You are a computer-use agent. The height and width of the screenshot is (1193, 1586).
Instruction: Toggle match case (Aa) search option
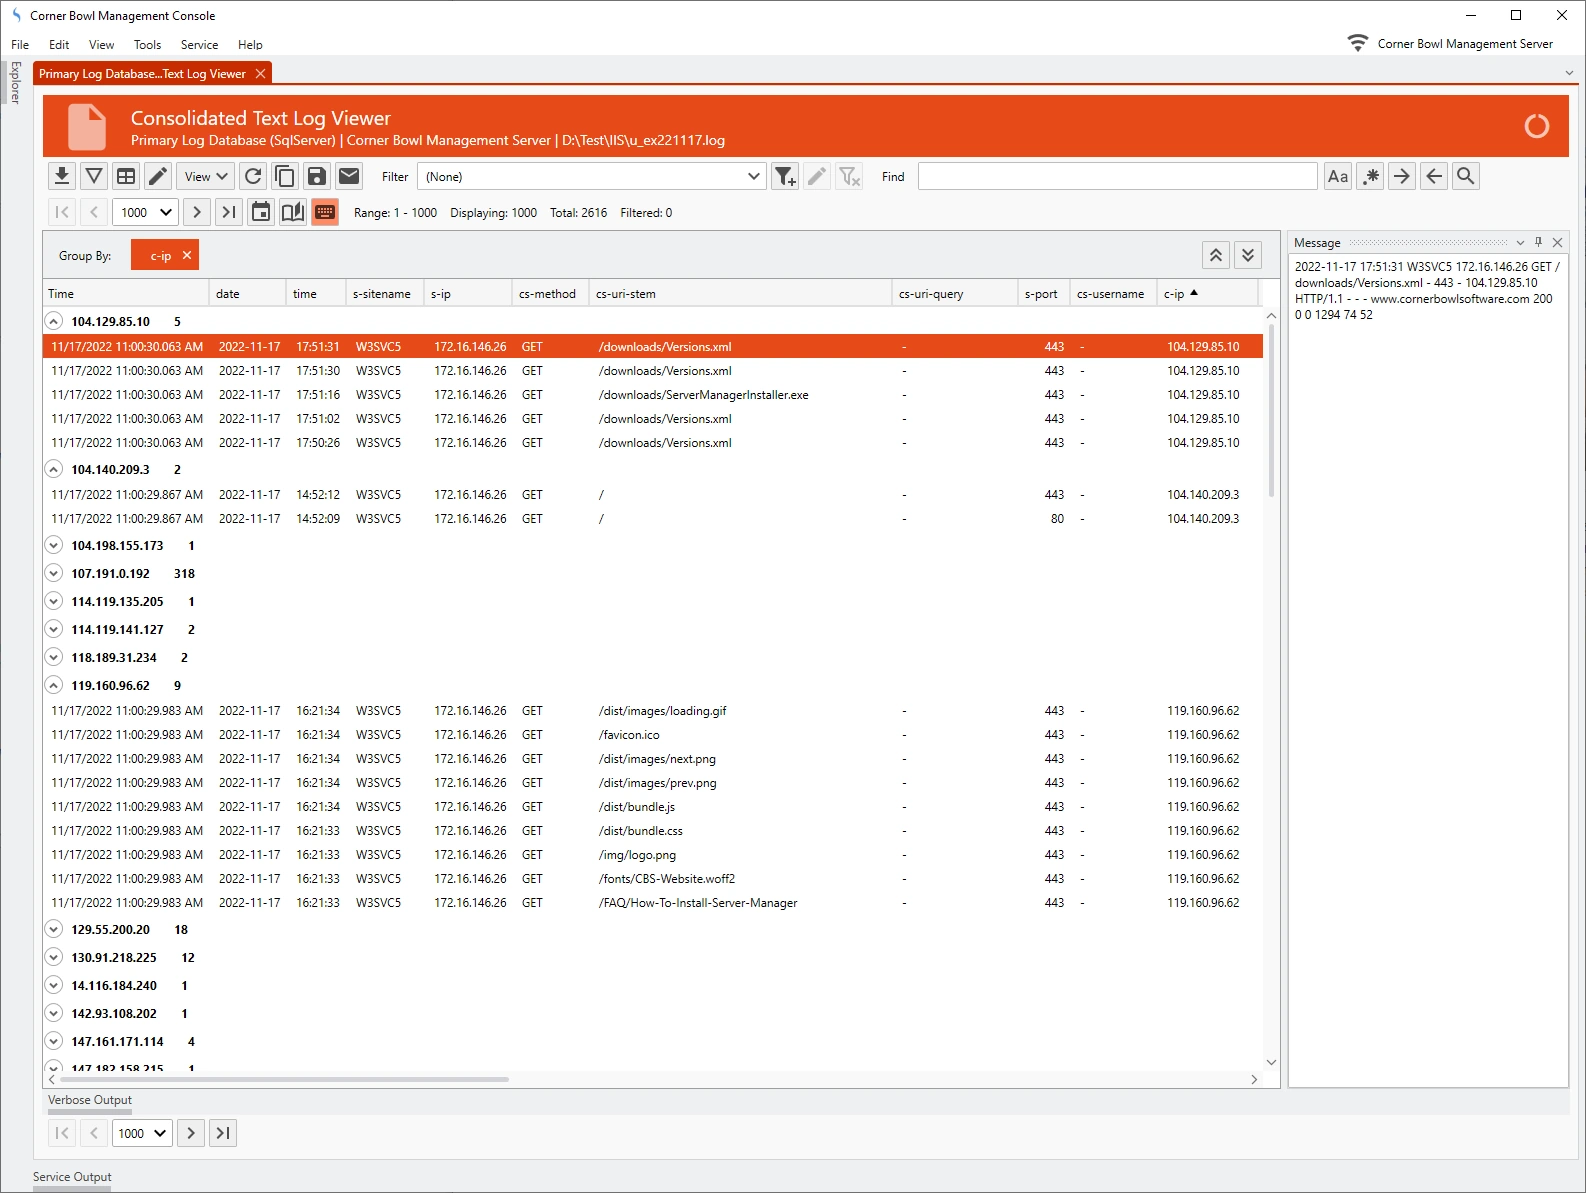click(x=1338, y=177)
